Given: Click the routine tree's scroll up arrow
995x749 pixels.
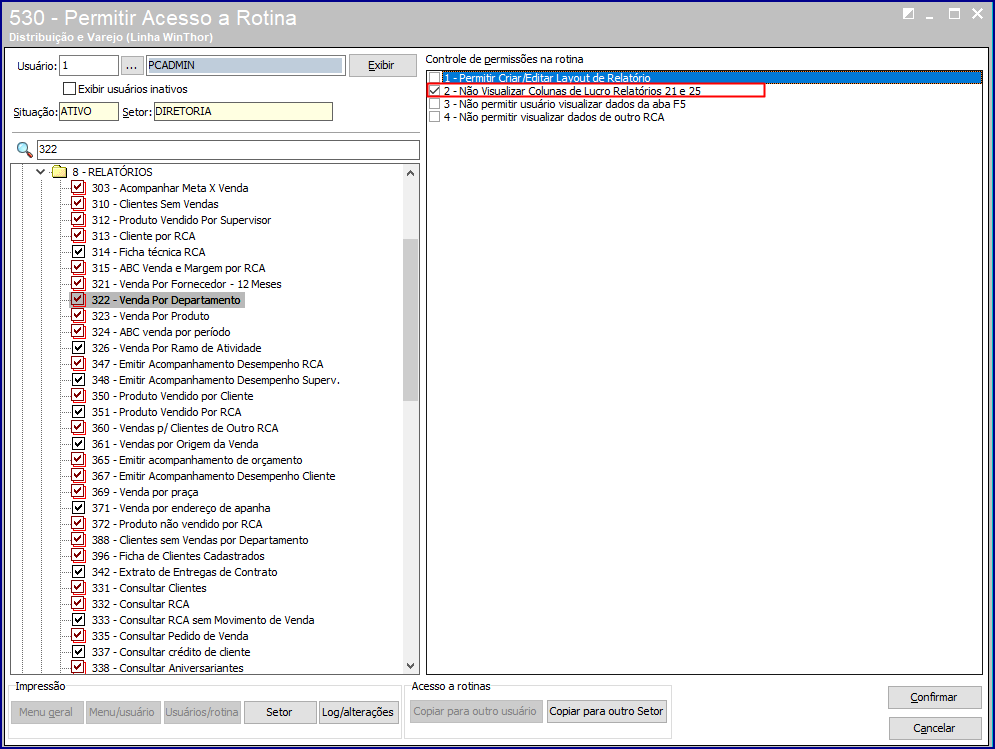Looking at the screenshot, I should click(411, 173).
